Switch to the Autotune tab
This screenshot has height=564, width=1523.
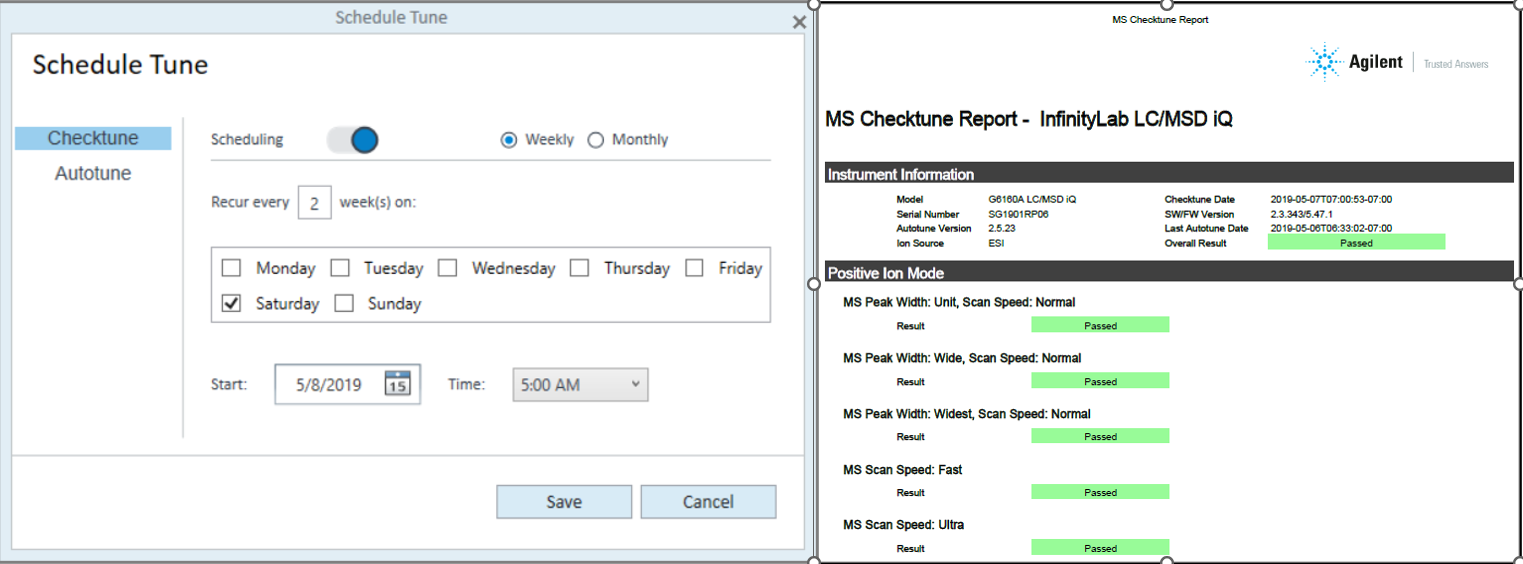click(93, 173)
